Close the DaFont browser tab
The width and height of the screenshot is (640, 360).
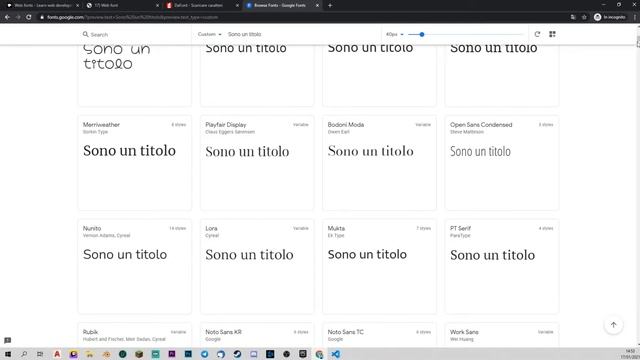pyautogui.click(x=237, y=5)
